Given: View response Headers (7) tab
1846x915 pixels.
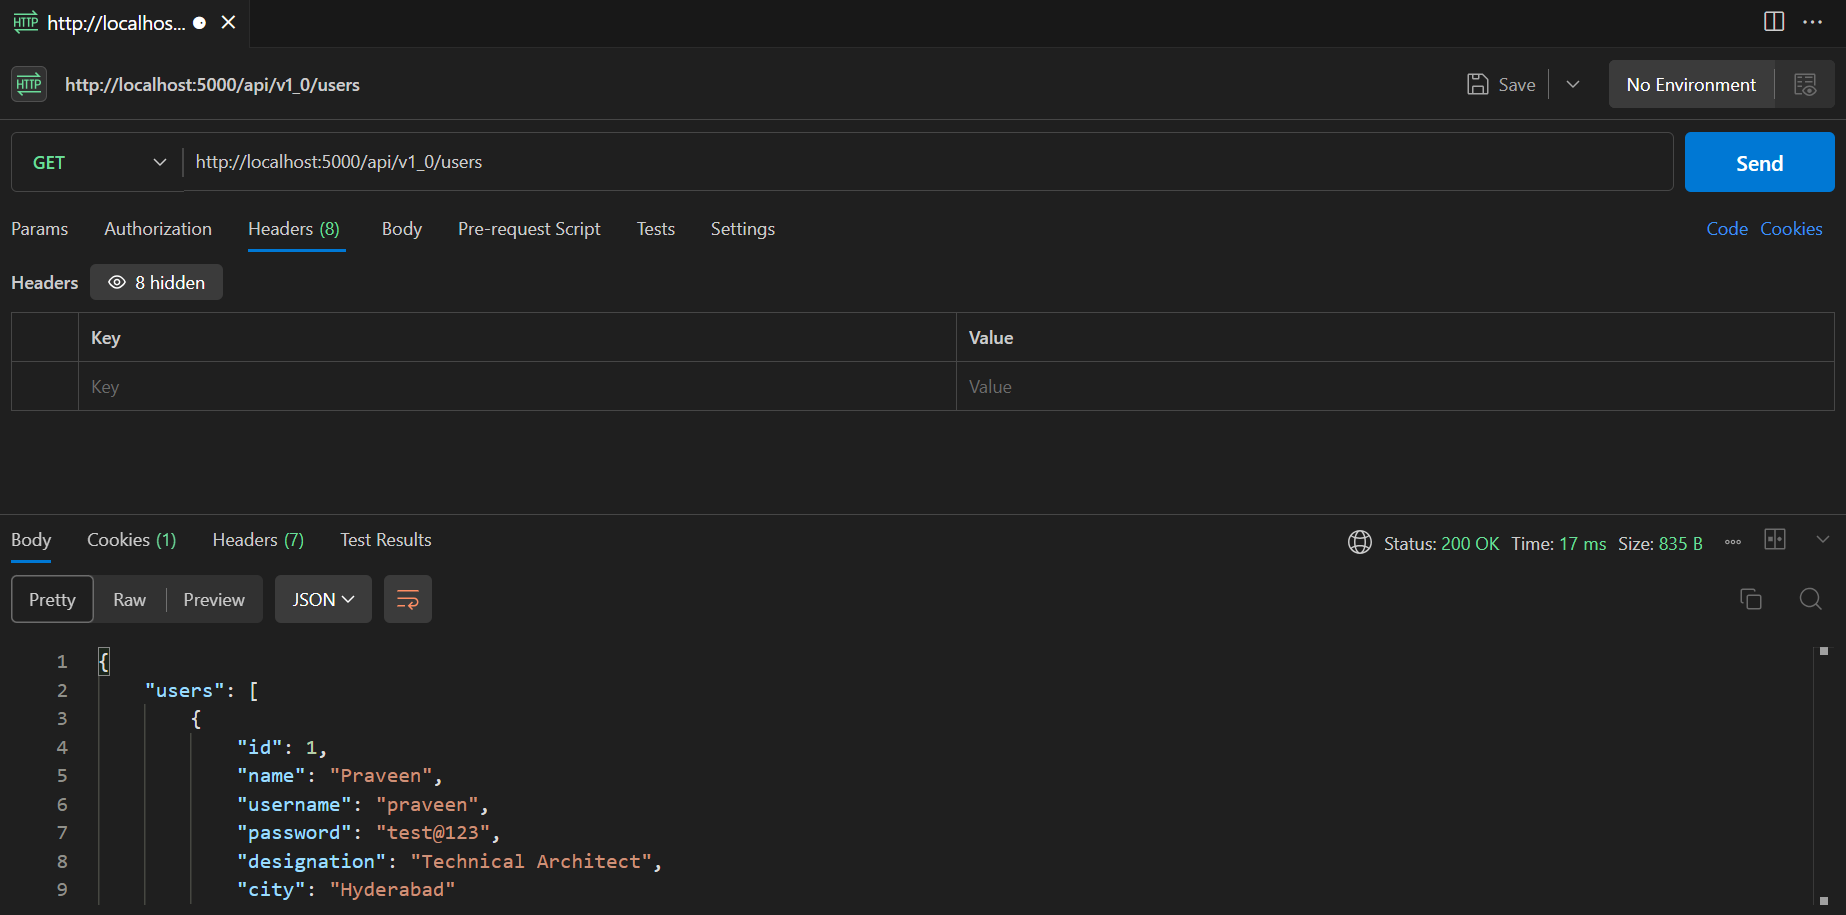Looking at the screenshot, I should pos(258,540).
